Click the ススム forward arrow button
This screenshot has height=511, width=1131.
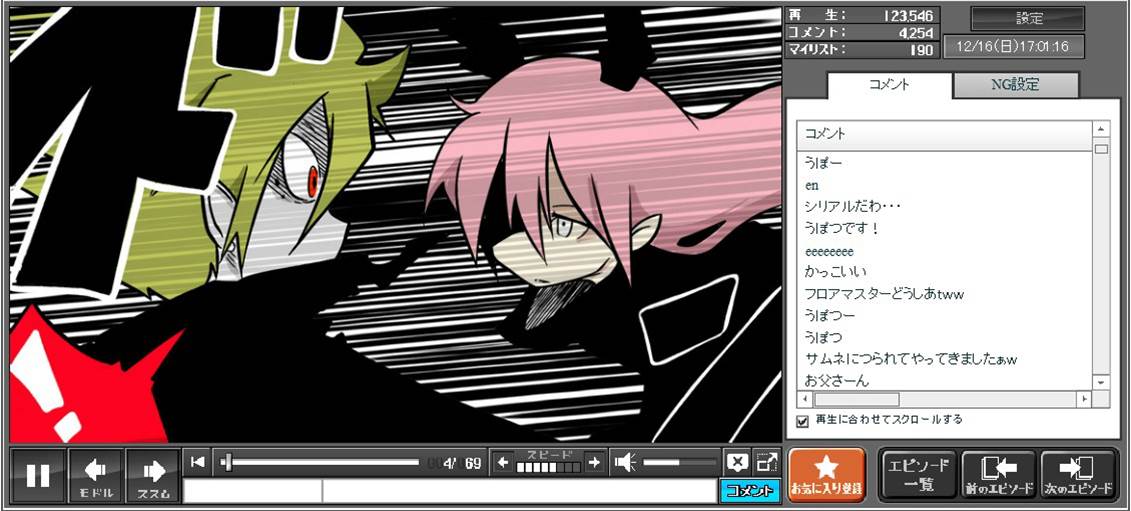pos(153,475)
